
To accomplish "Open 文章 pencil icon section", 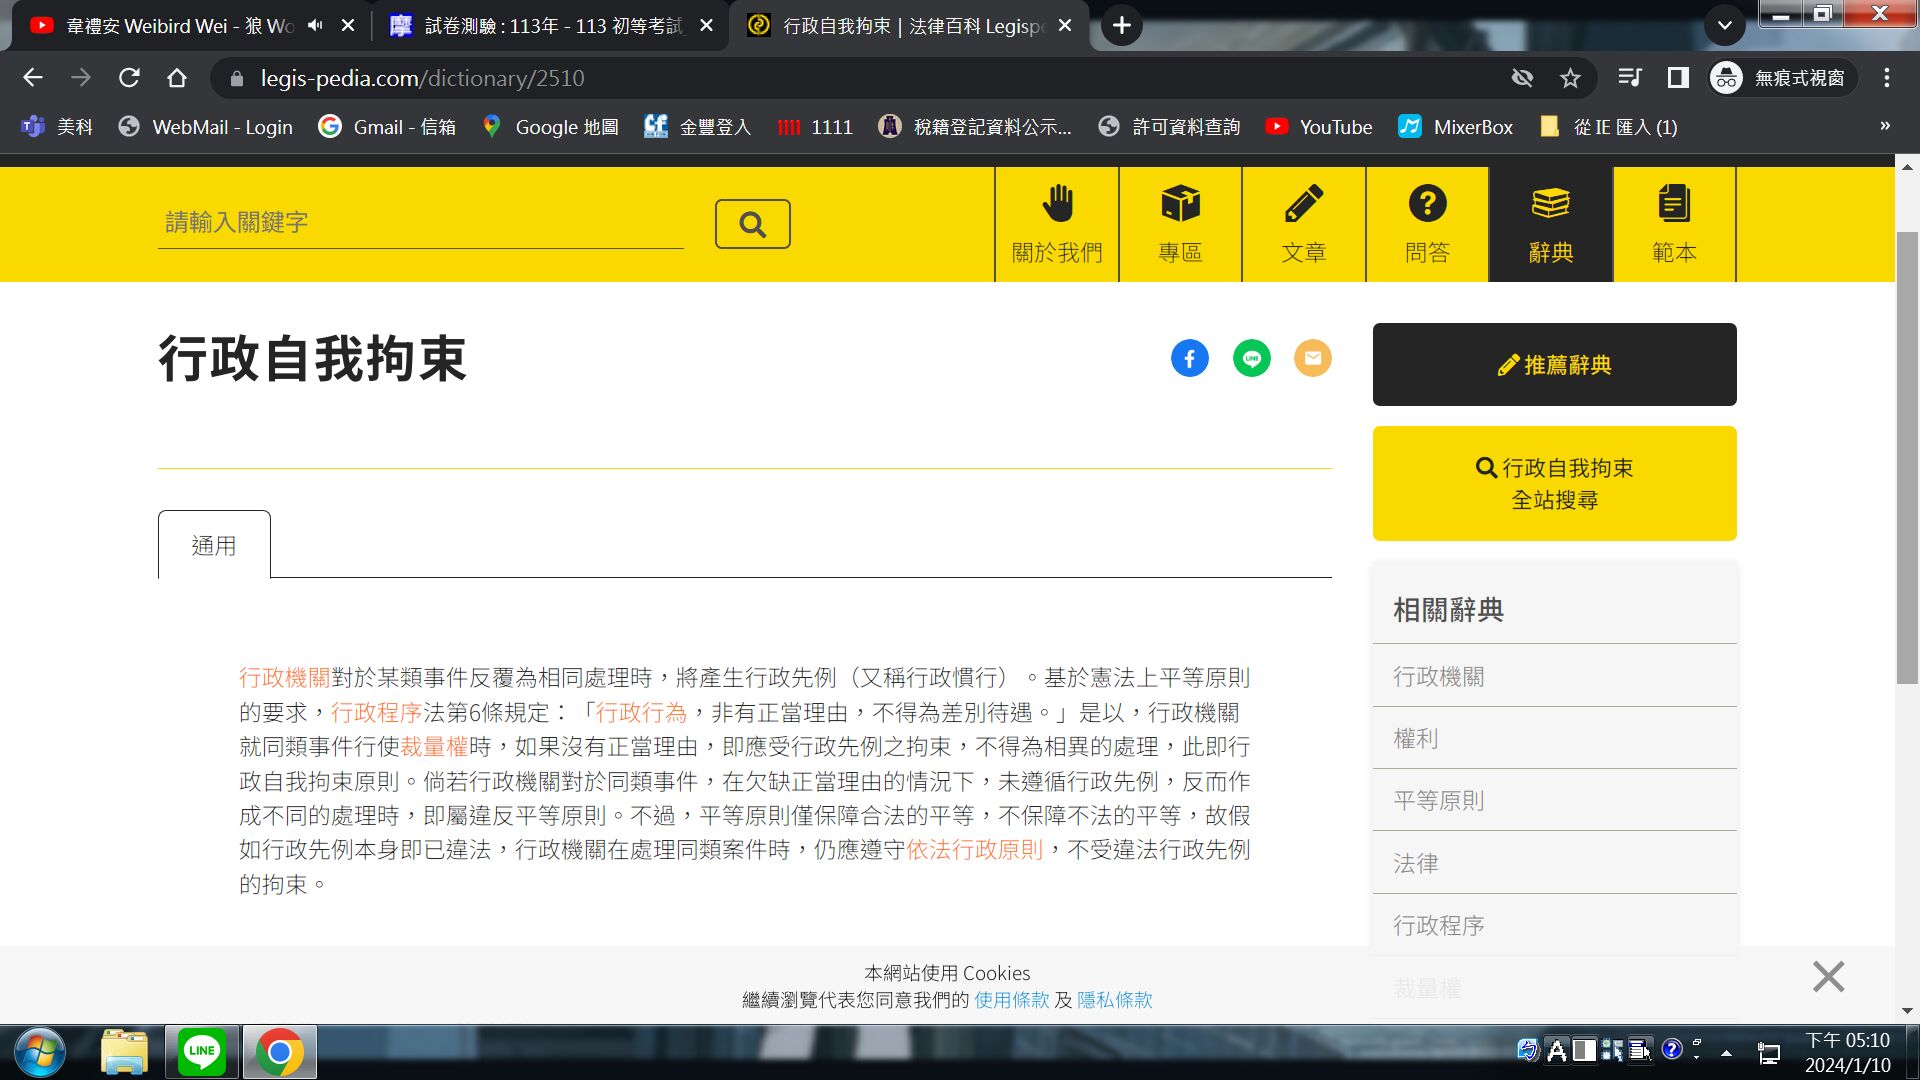I will pos(1303,225).
